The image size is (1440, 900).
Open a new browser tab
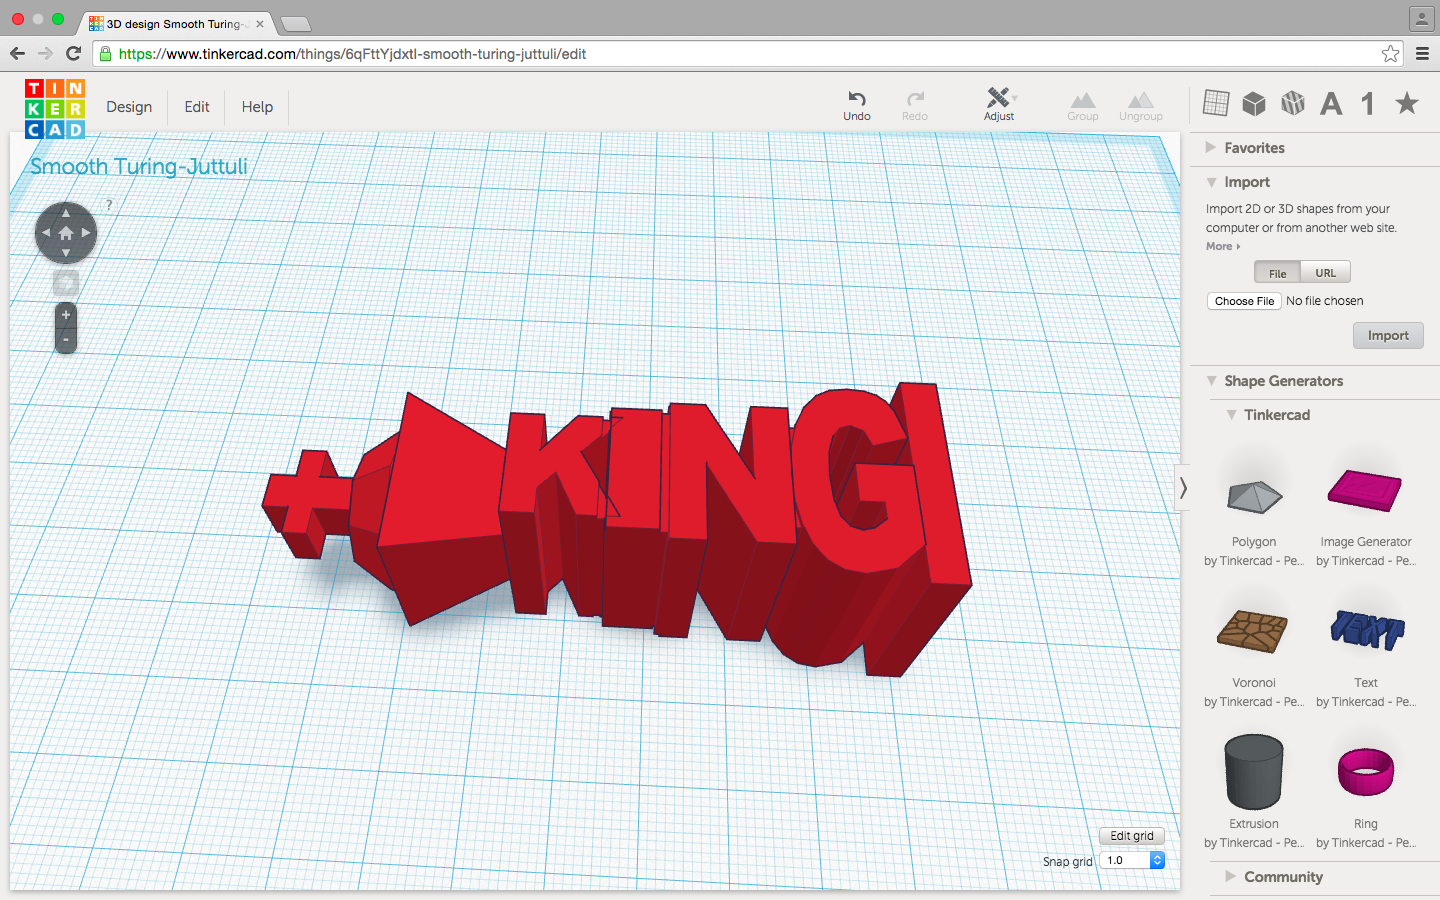[x=296, y=24]
